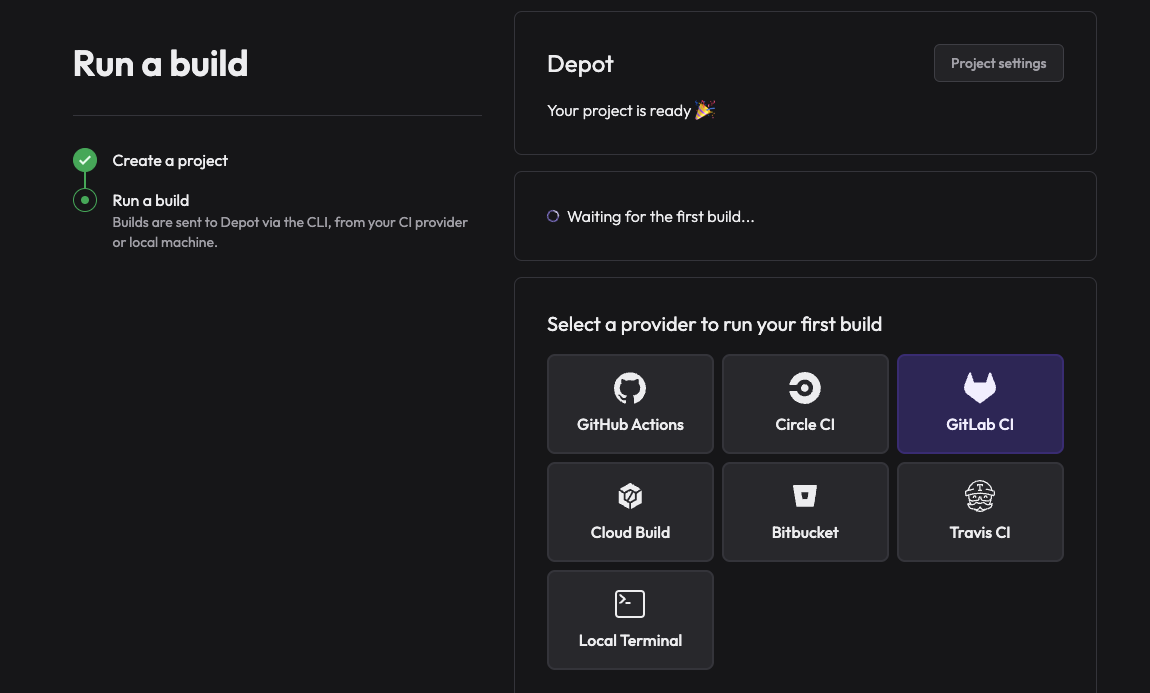Click the Depot project title
Viewport: 1150px width, 693px height.
pyautogui.click(x=580, y=64)
